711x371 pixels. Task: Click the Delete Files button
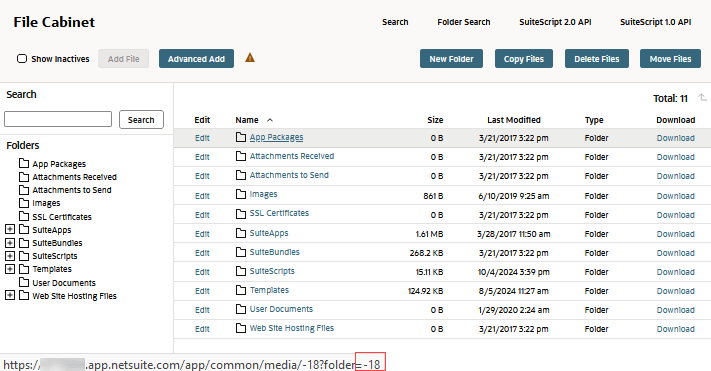597,59
